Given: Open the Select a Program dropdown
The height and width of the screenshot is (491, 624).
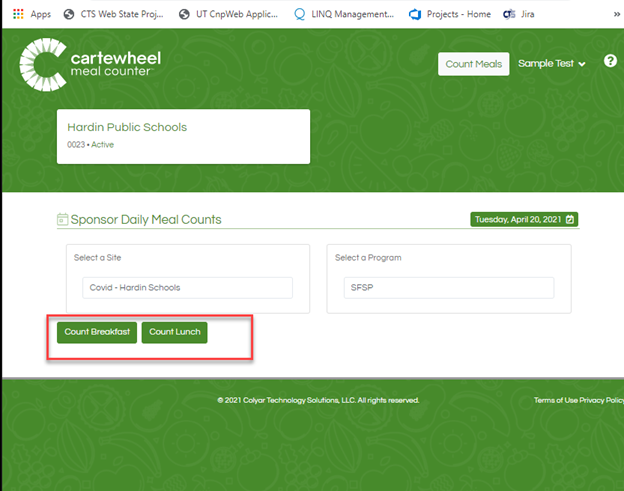Looking at the screenshot, I should click(x=449, y=288).
